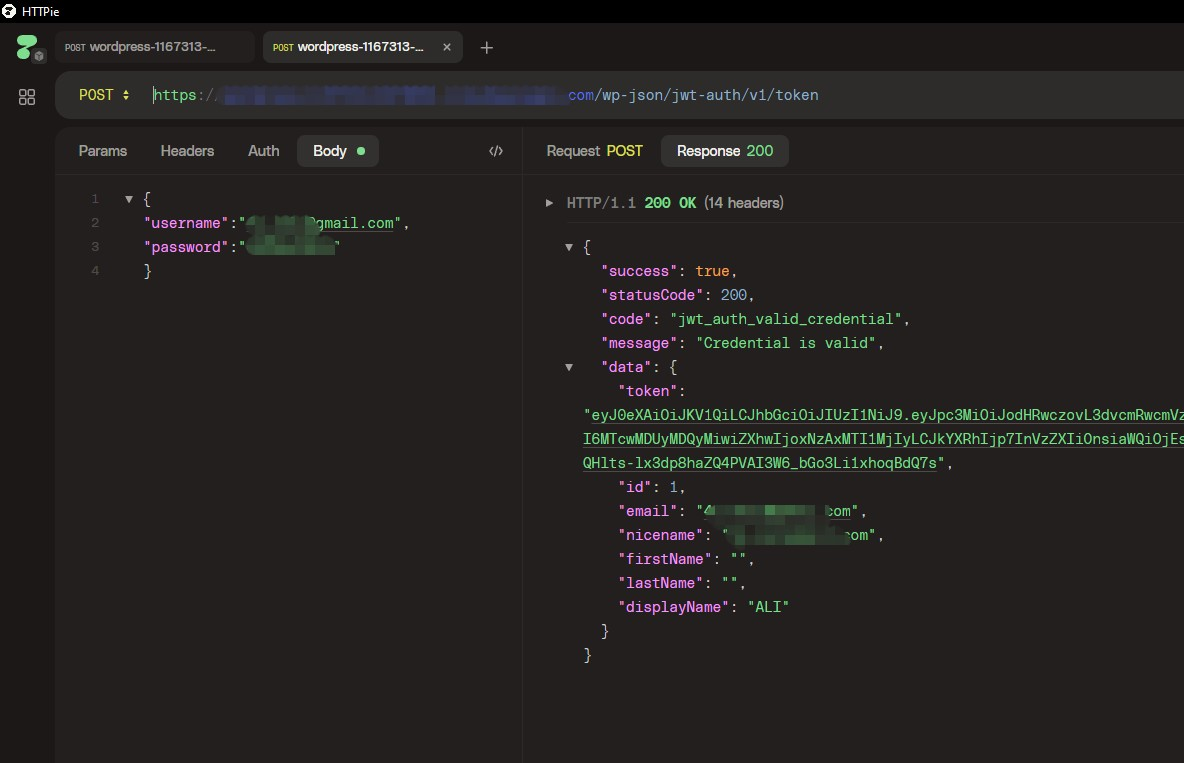Collapse the "data" object in response
This screenshot has height=763, width=1184.
point(569,367)
